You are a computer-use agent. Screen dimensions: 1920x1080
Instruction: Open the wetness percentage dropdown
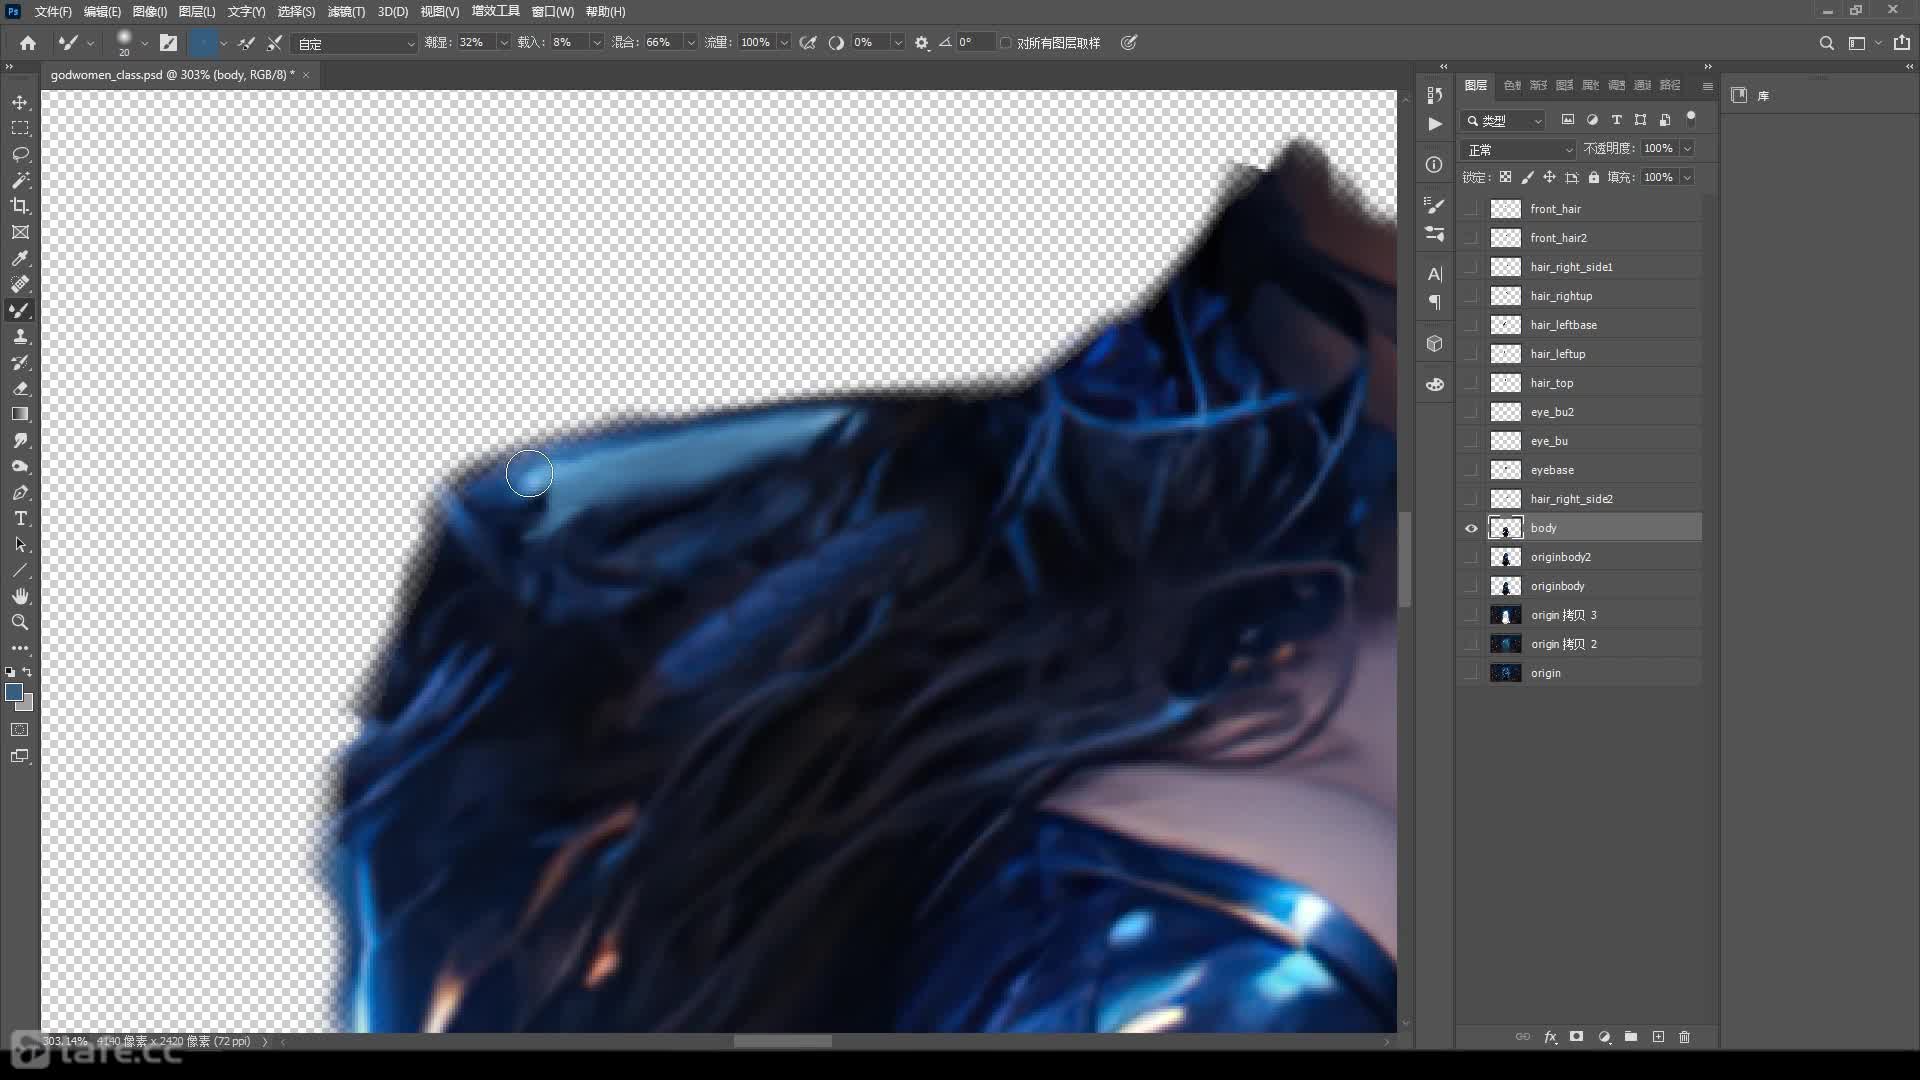coord(504,43)
